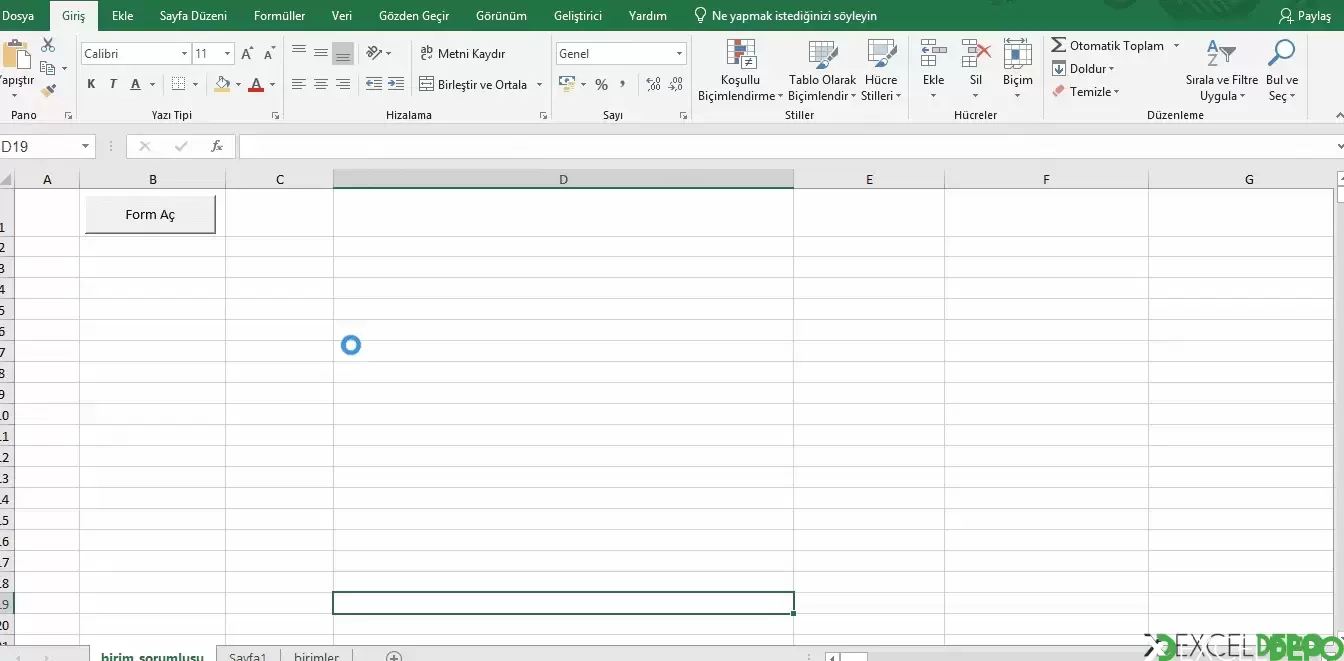The height and width of the screenshot is (661, 1344).
Task: Open Tablo Olarak Biçimlendir menu
Action: tap(823, 70)
